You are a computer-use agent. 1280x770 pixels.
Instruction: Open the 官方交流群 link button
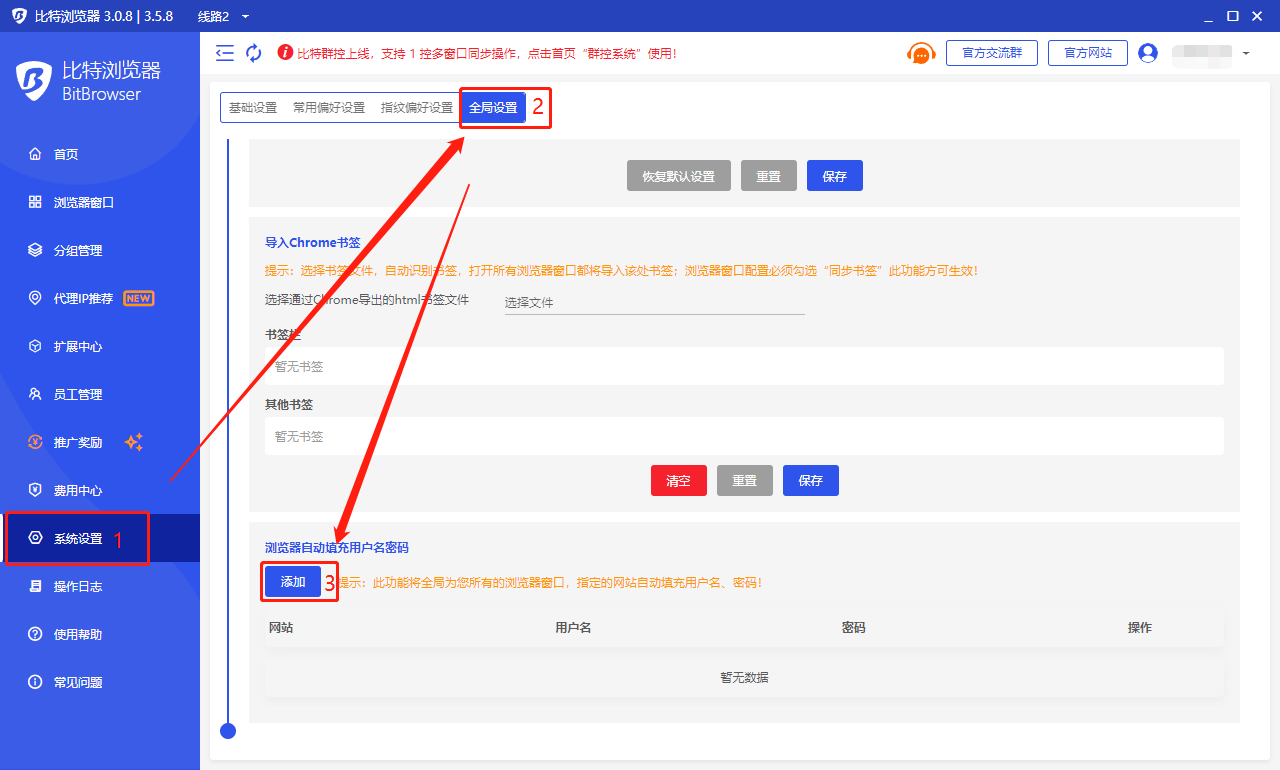[991, 53]
